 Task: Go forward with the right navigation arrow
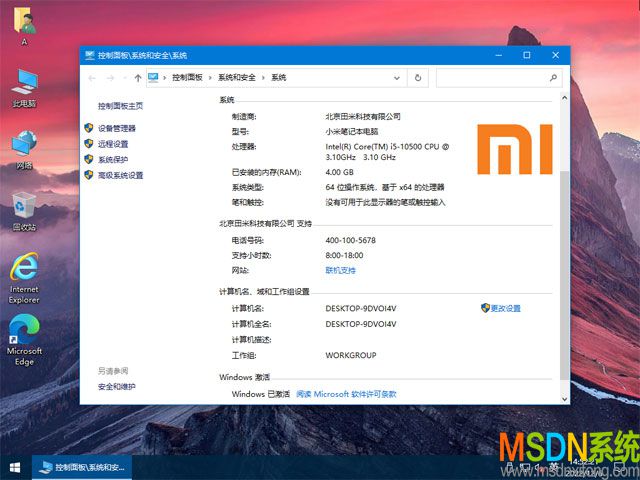point(110,78)
